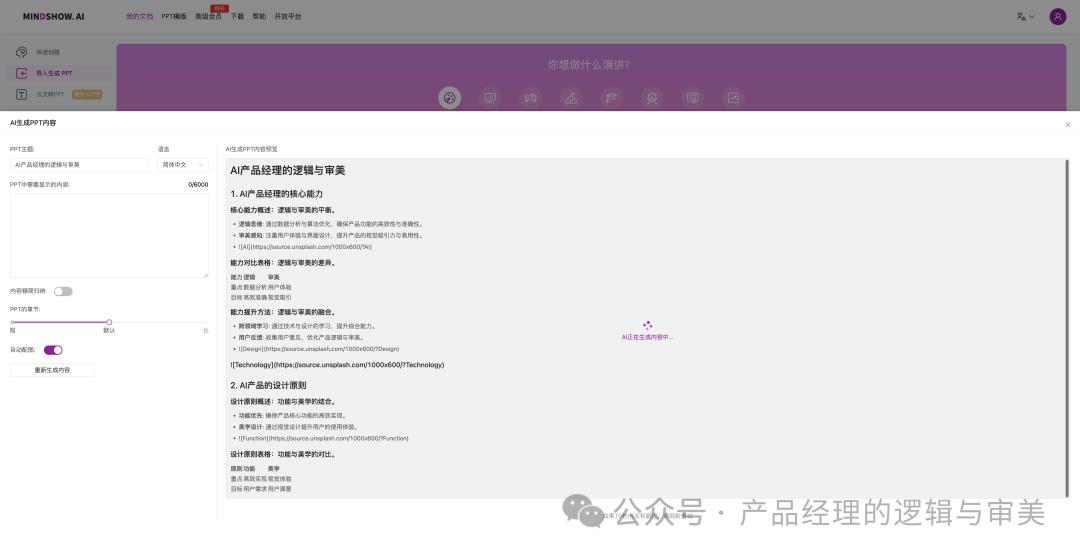Select the news layout topic icon
The width and height of the screenshot is (1080, 556).
[x=692, y=98]
